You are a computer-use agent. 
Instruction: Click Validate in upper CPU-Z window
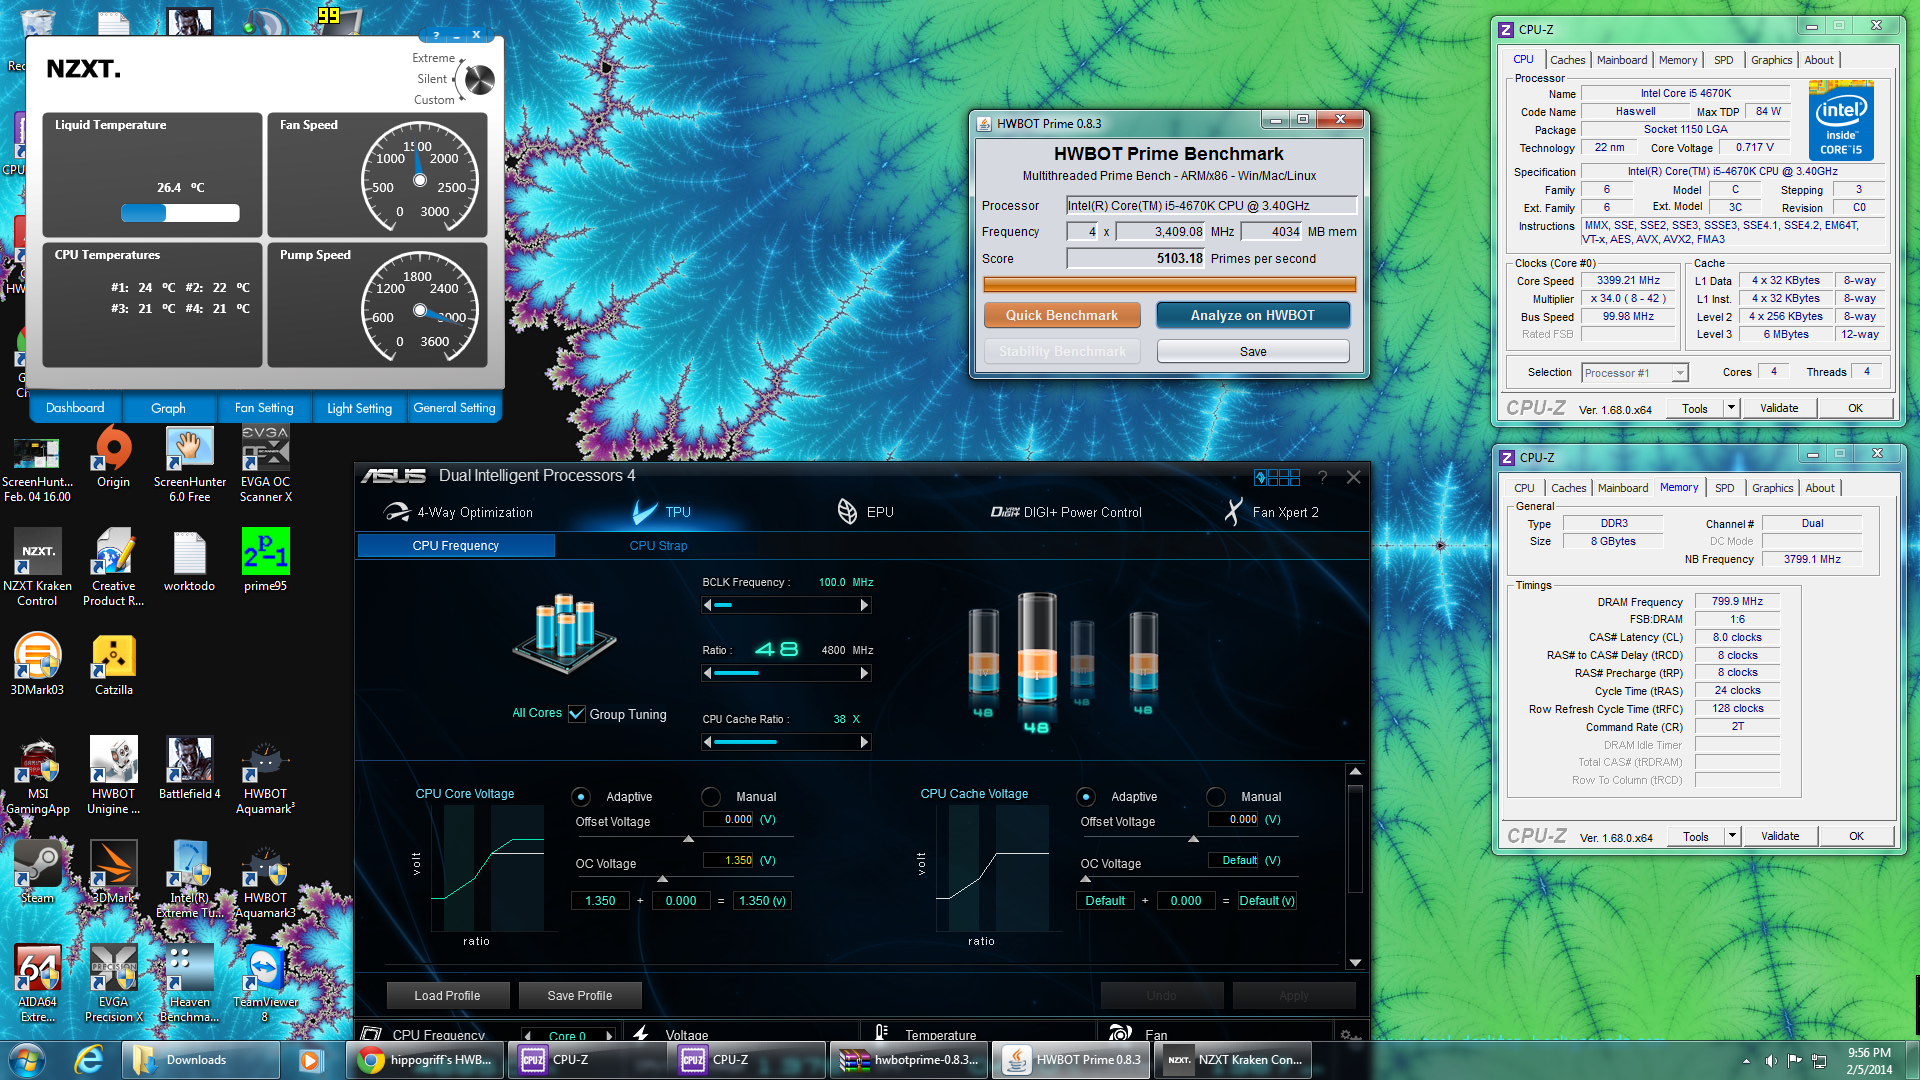point(1778,408)
